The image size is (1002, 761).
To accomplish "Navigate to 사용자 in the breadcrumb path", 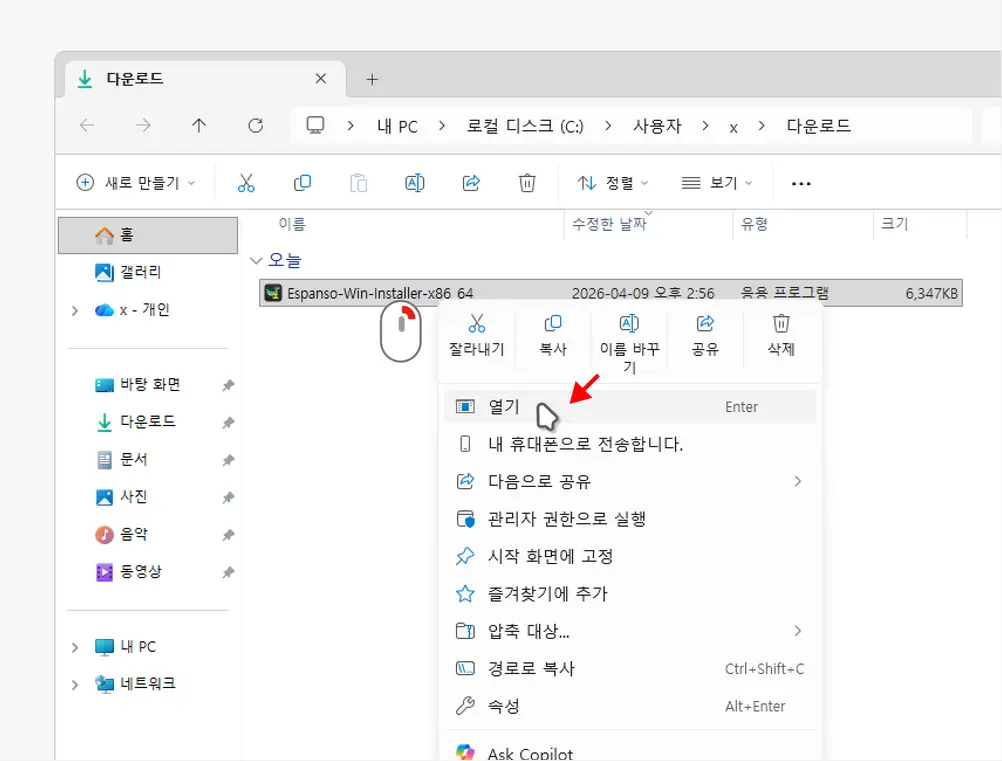I will point(661,126).
